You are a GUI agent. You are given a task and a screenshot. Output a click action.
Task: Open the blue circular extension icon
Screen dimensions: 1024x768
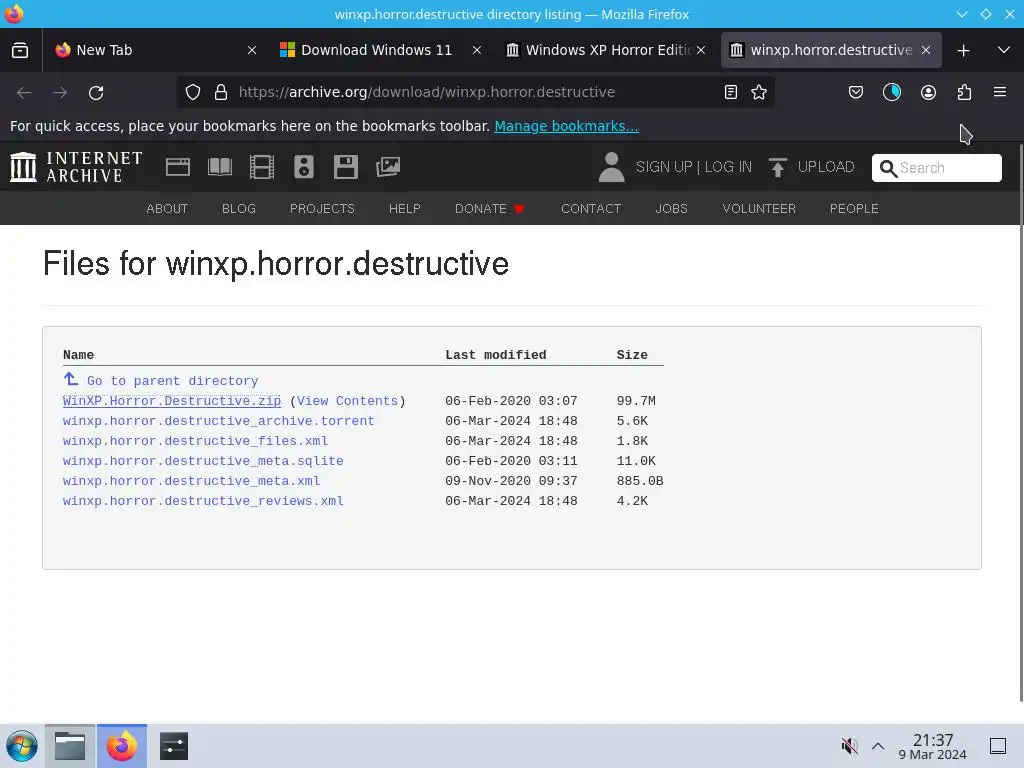[x=892, y=92]
